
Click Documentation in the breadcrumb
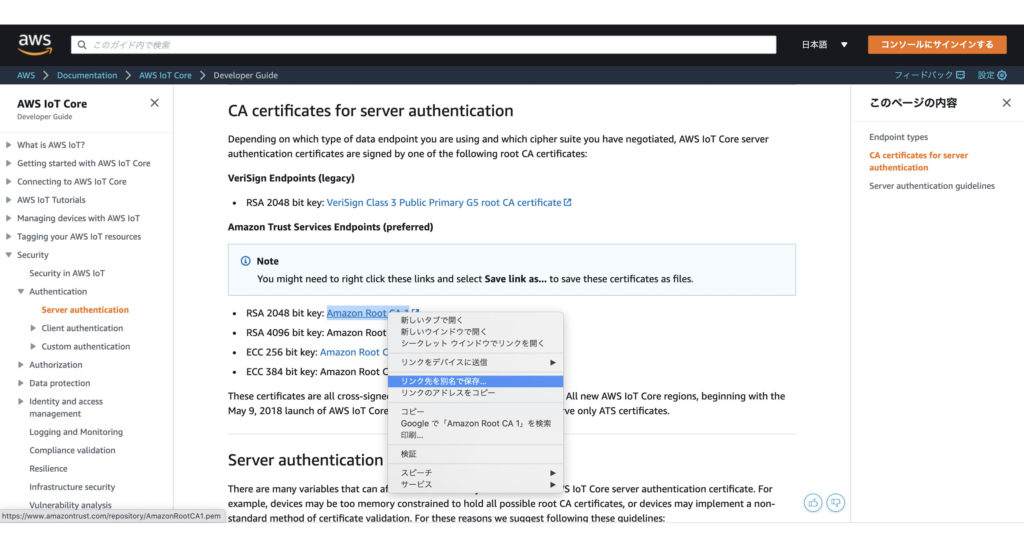click(86, 75)
